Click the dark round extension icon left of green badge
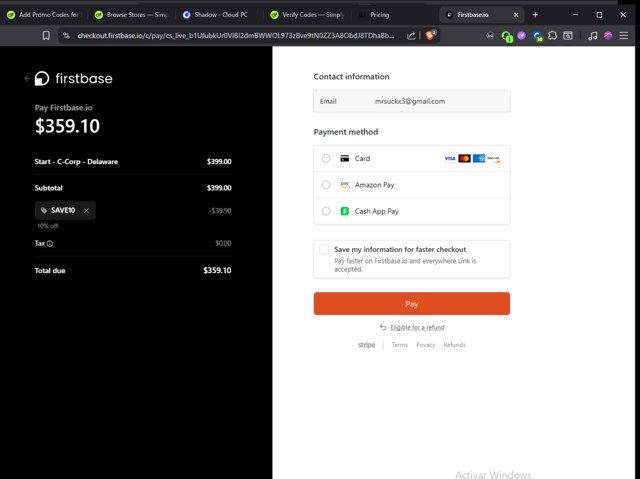 490,35
